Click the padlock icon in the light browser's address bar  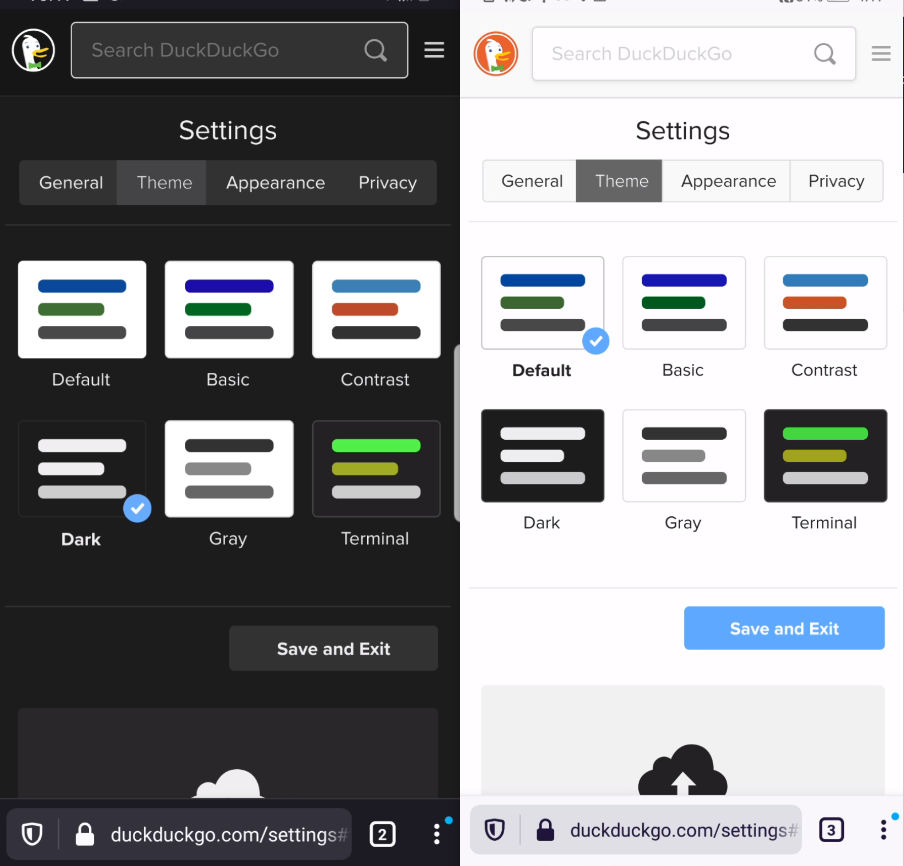(545, 830)
